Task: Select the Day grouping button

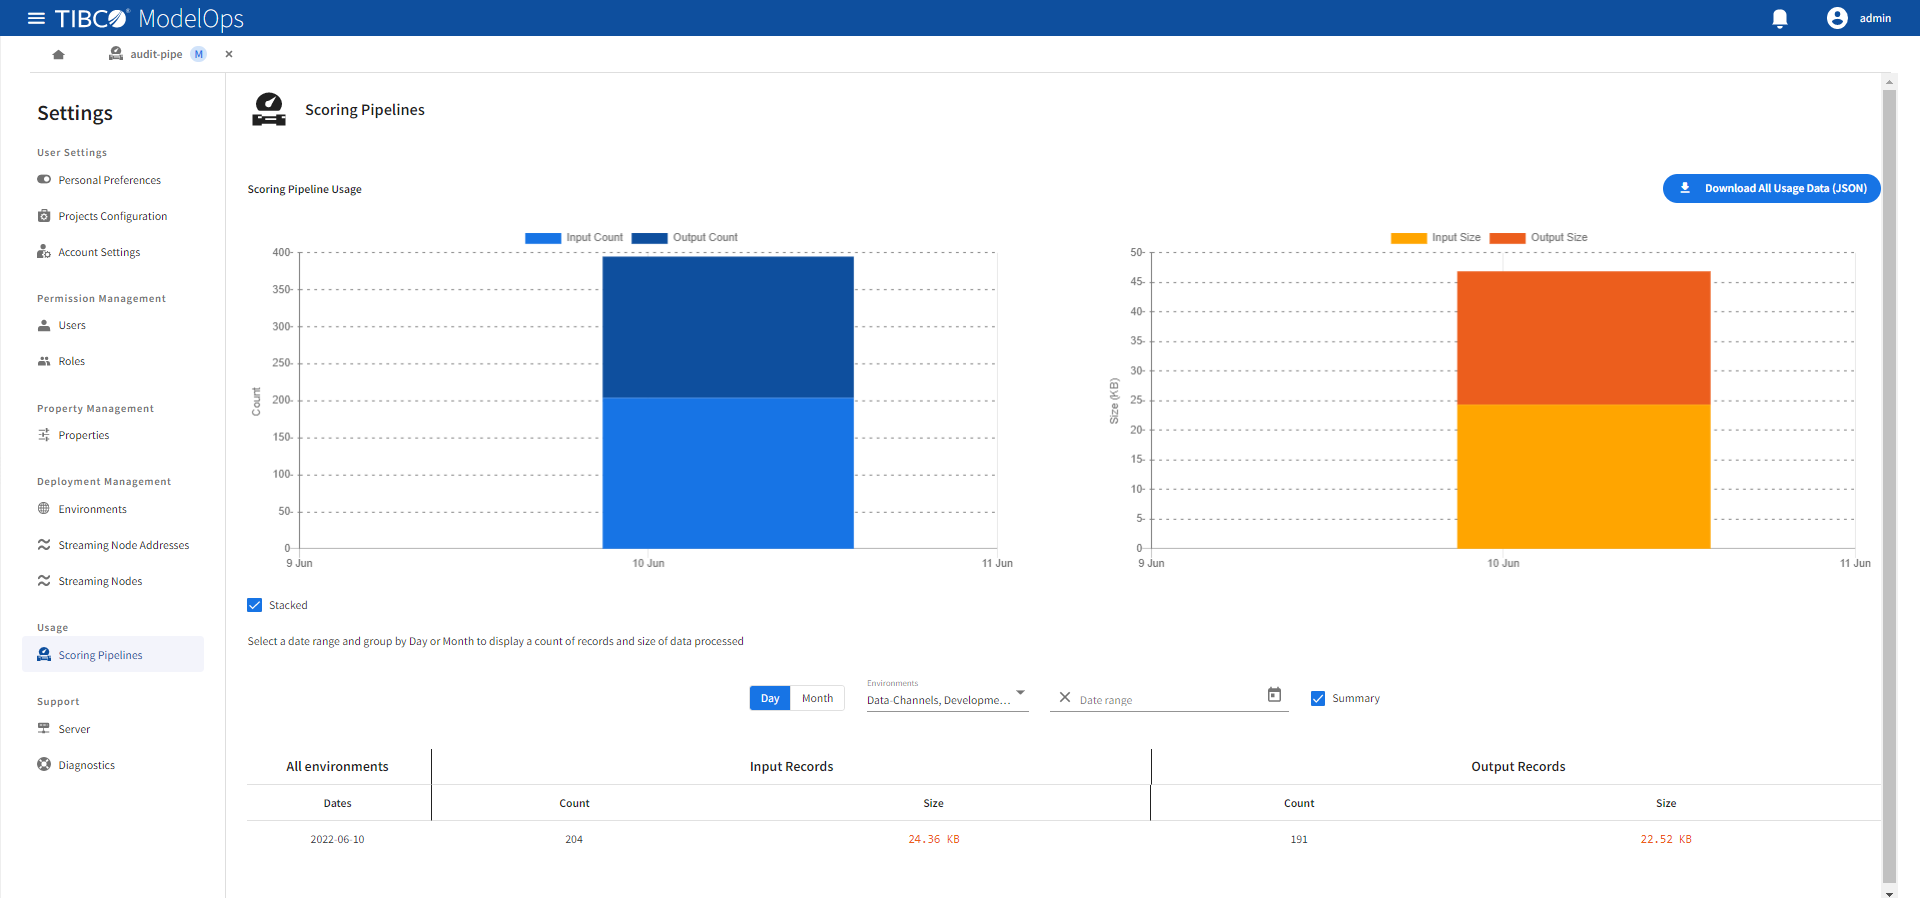Action: coord(769,698)
